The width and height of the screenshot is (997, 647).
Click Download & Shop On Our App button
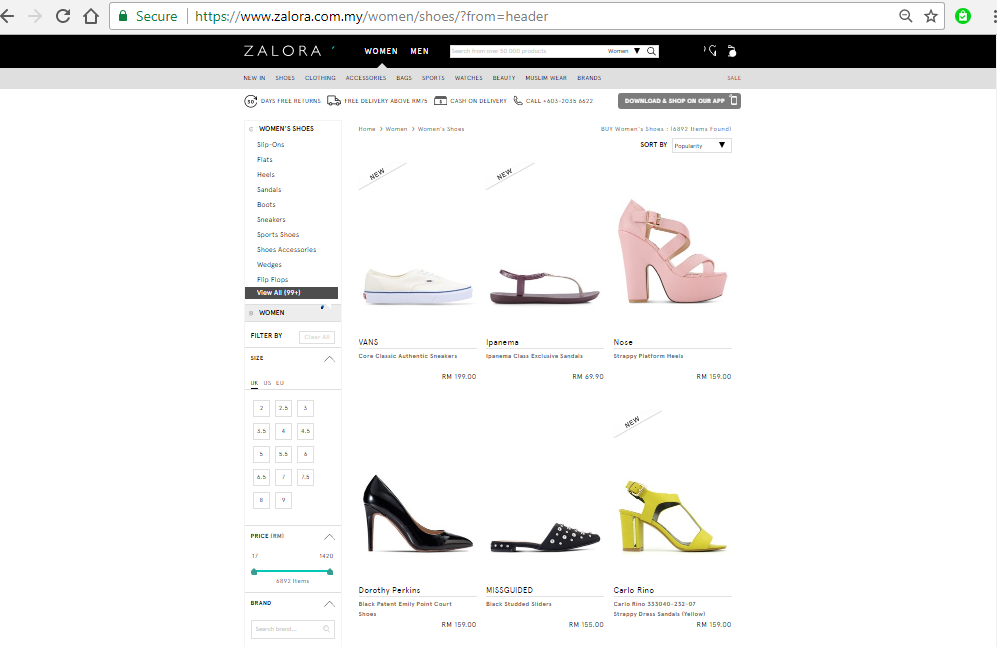(x=679, y=100)
